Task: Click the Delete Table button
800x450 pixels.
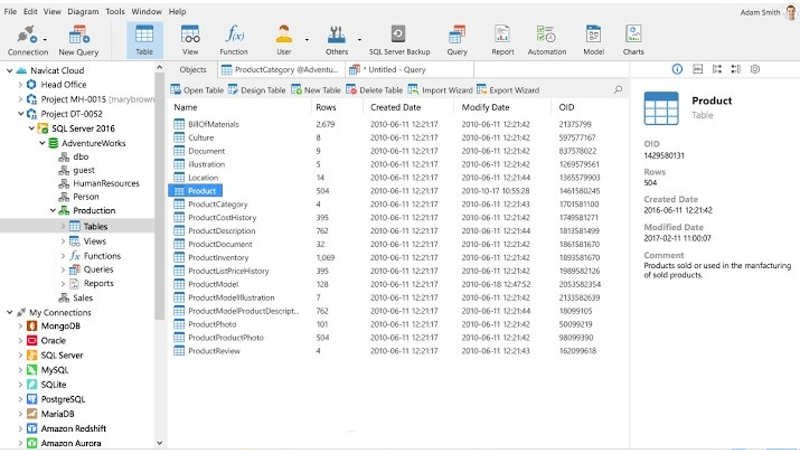Action: point(374,90)
